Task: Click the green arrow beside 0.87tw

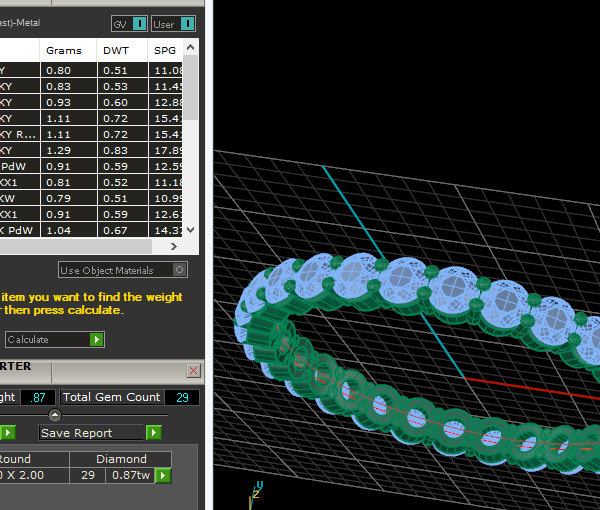Action: coord(162,475)
